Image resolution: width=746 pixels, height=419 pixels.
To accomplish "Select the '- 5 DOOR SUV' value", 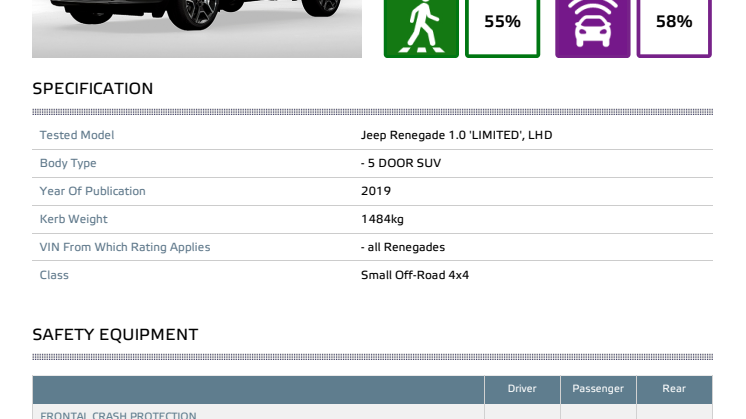I will [401, 163].
